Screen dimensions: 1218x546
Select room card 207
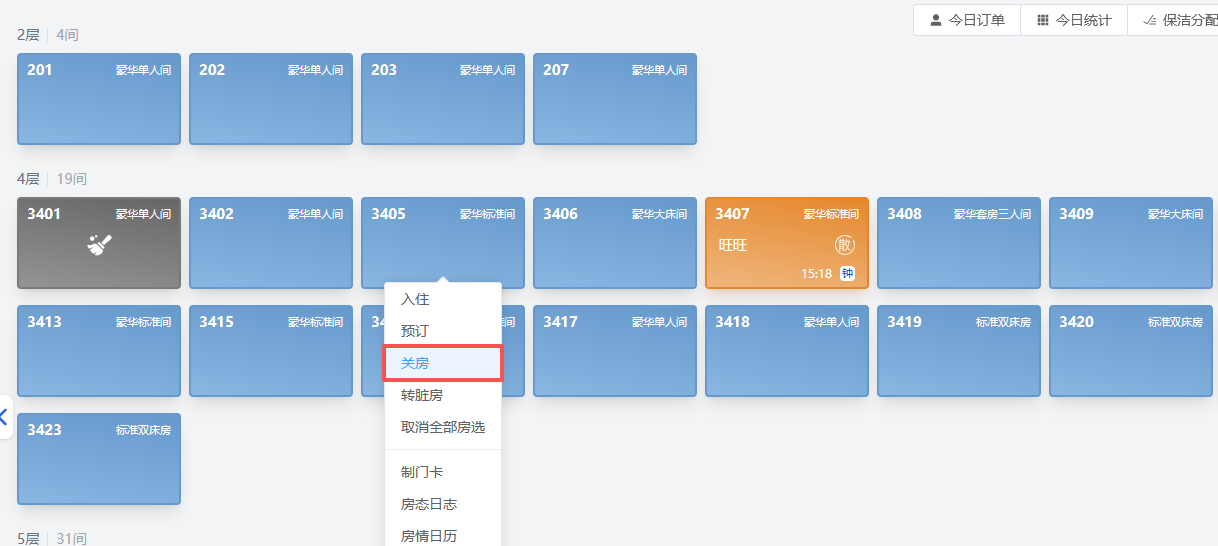615,99
